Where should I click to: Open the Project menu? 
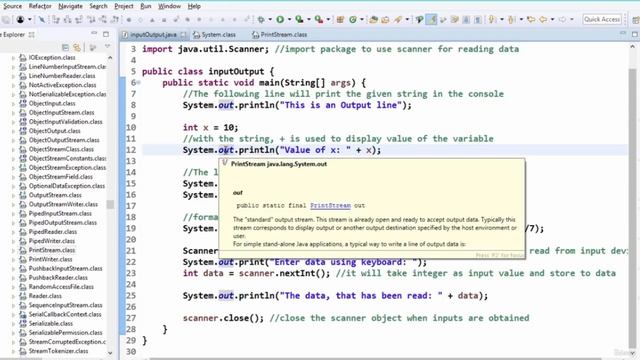[124, 6]
